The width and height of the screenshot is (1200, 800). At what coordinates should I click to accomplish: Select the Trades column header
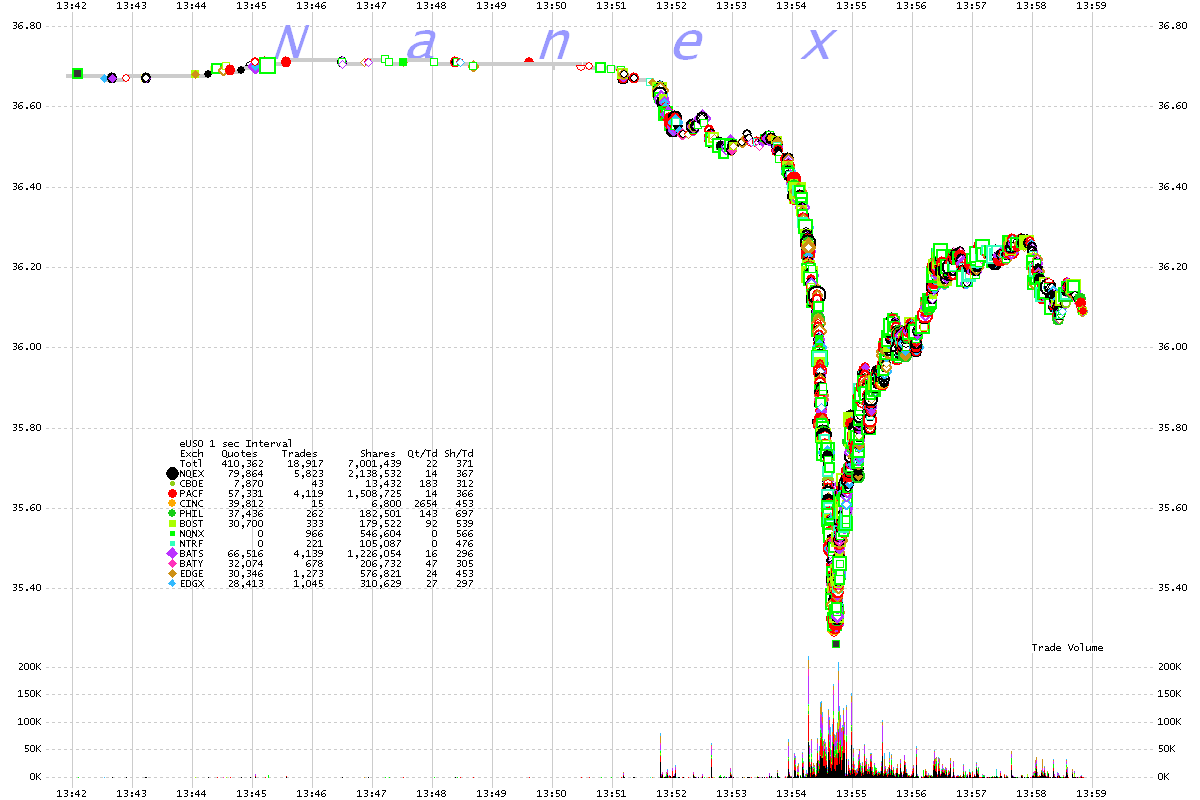[299, 454]
